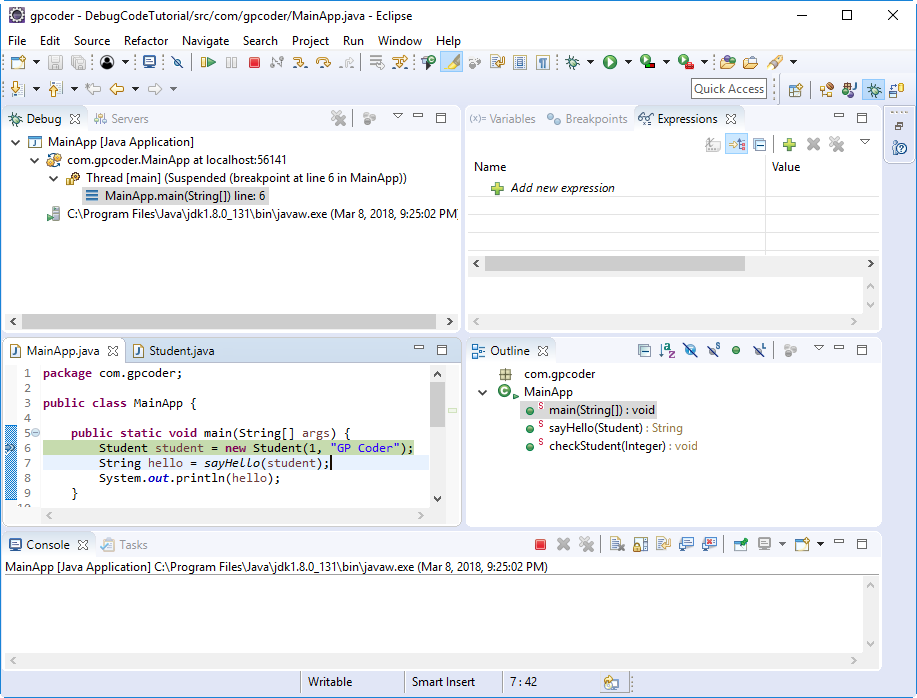Toggle Hide Local Types in Outline
This screenshot has width=917, height=698.
point(759,350)
